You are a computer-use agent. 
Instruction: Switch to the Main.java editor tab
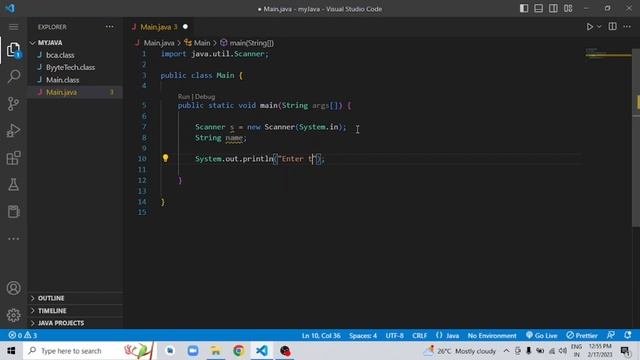tap(158, 27)
